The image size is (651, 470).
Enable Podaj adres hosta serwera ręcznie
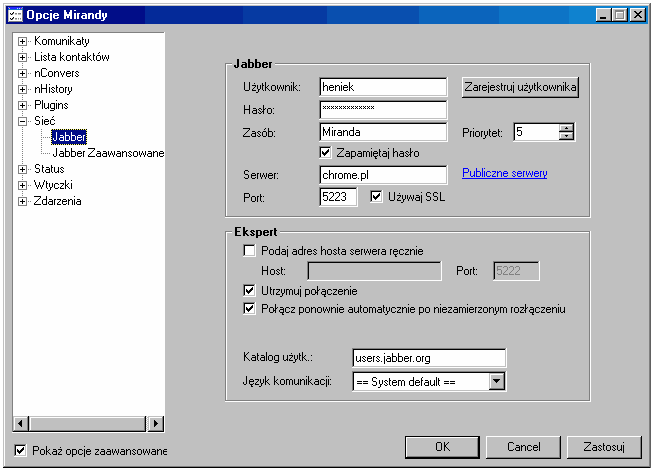pos(250,252)
